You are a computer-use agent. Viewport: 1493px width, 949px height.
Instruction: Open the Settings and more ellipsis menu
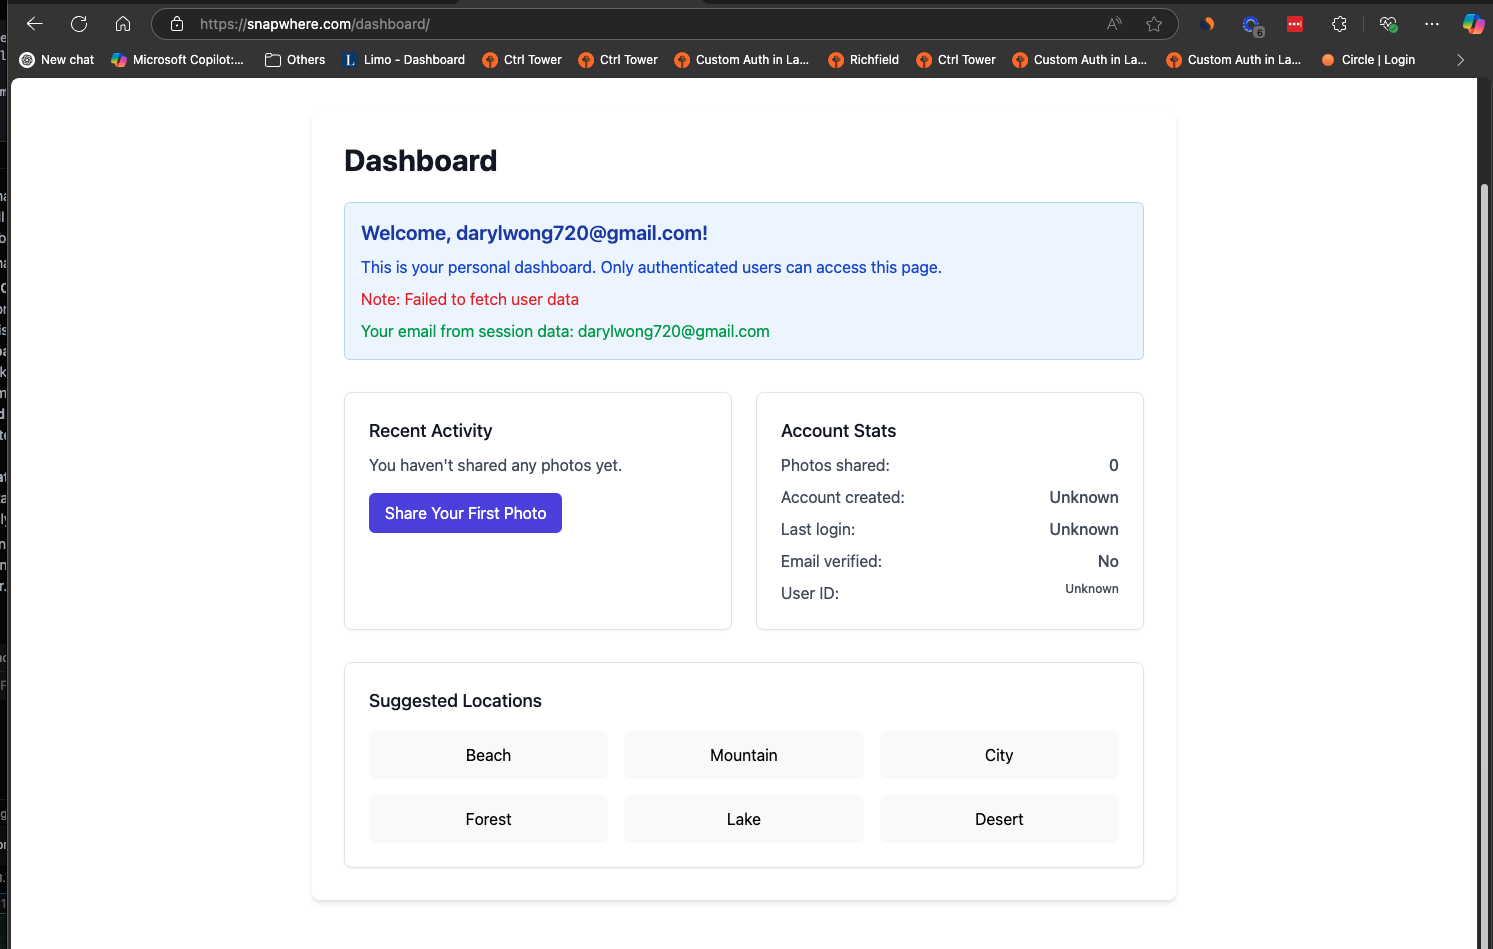(1432, 24)
